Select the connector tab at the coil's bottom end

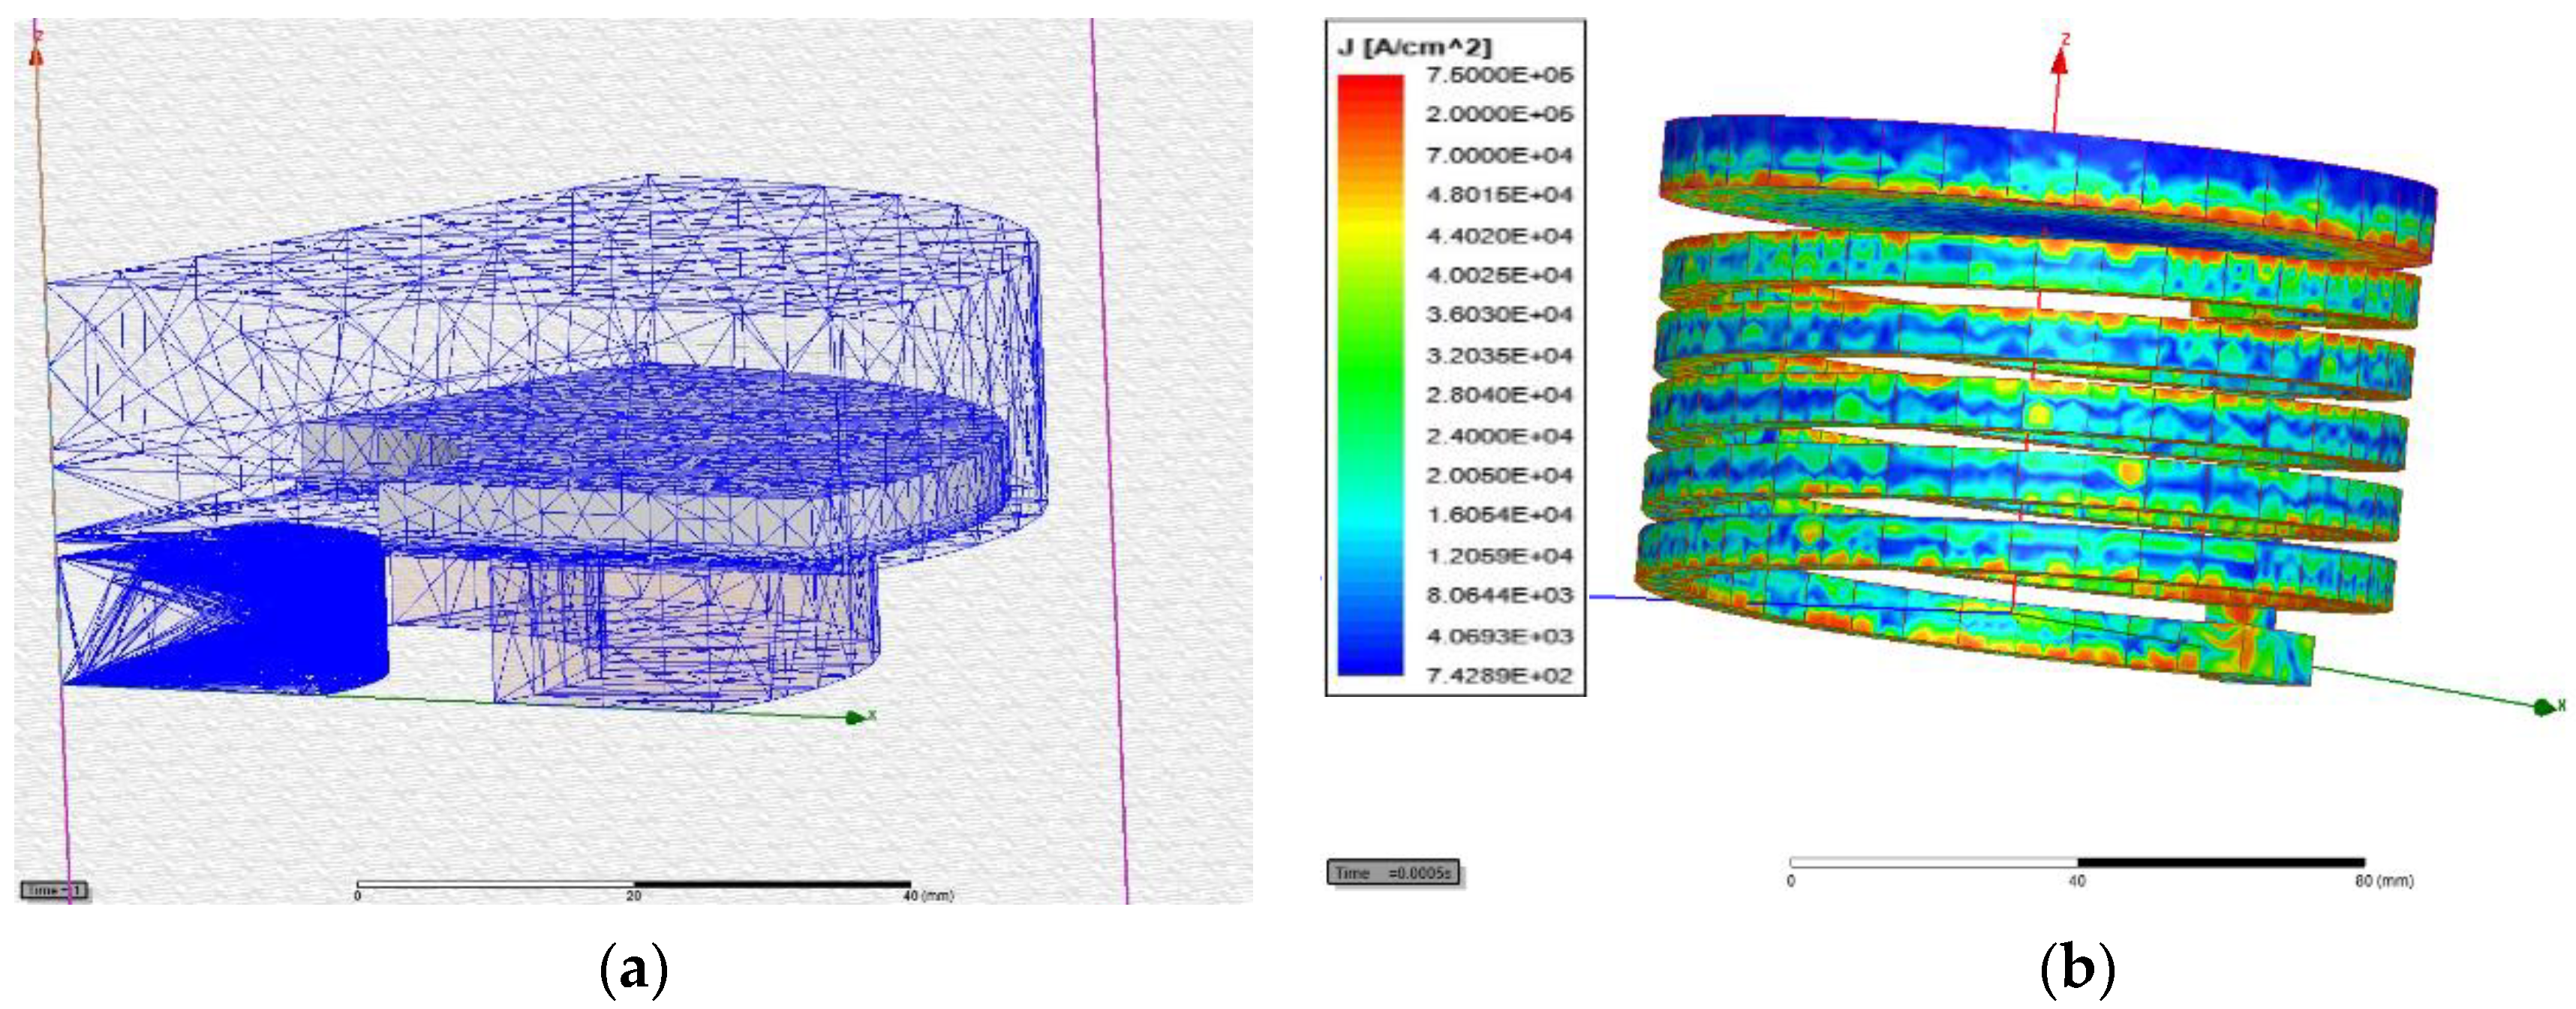coord(2262,650)
